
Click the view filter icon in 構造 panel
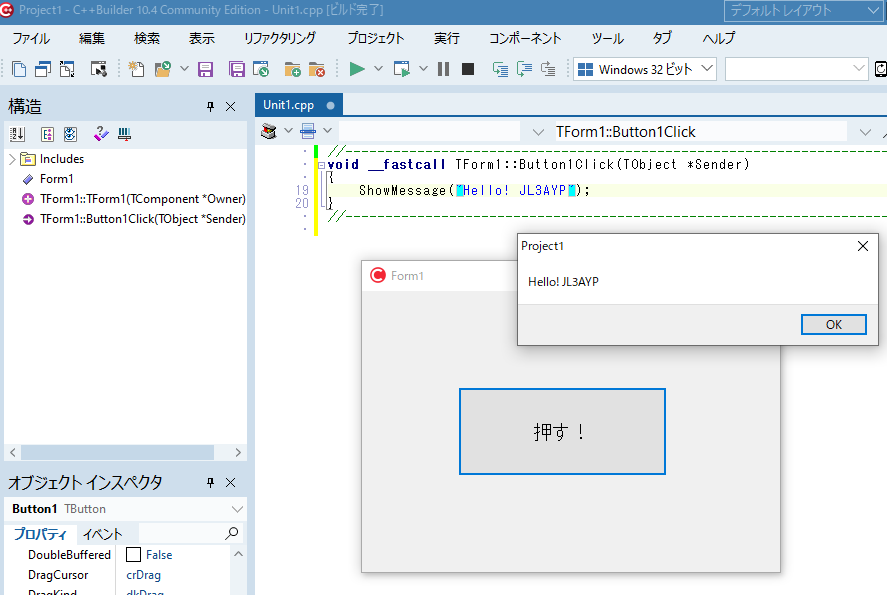pos(70,134)
